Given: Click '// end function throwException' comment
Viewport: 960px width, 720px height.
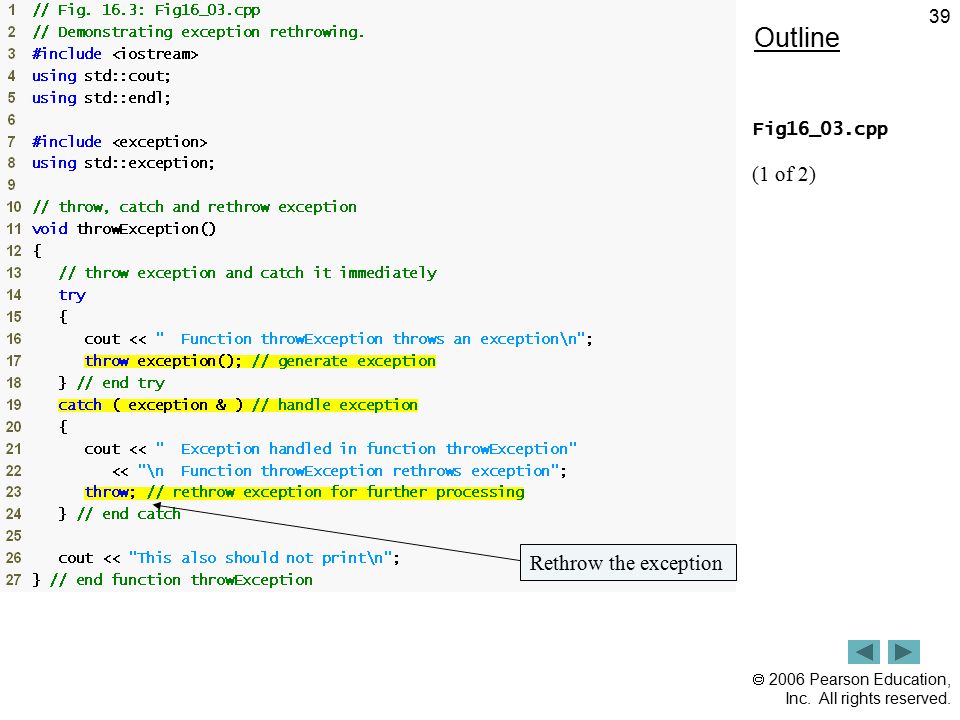Looking at the screenshot, I should (181, 580).
